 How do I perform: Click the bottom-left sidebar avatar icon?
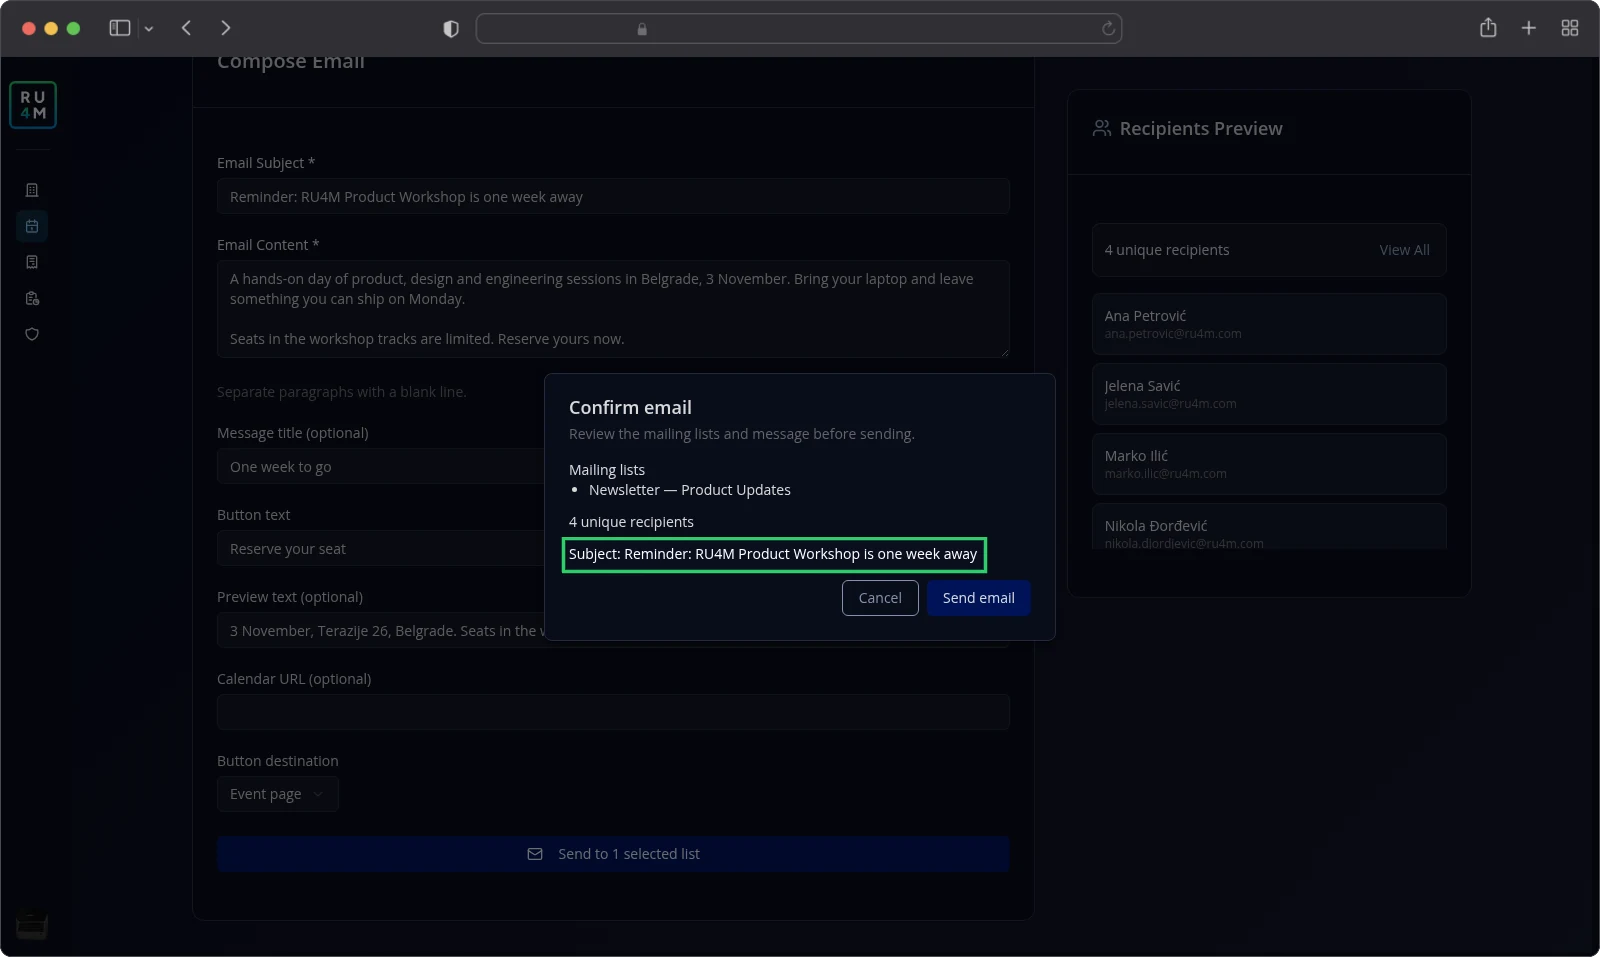pos(32,925)
